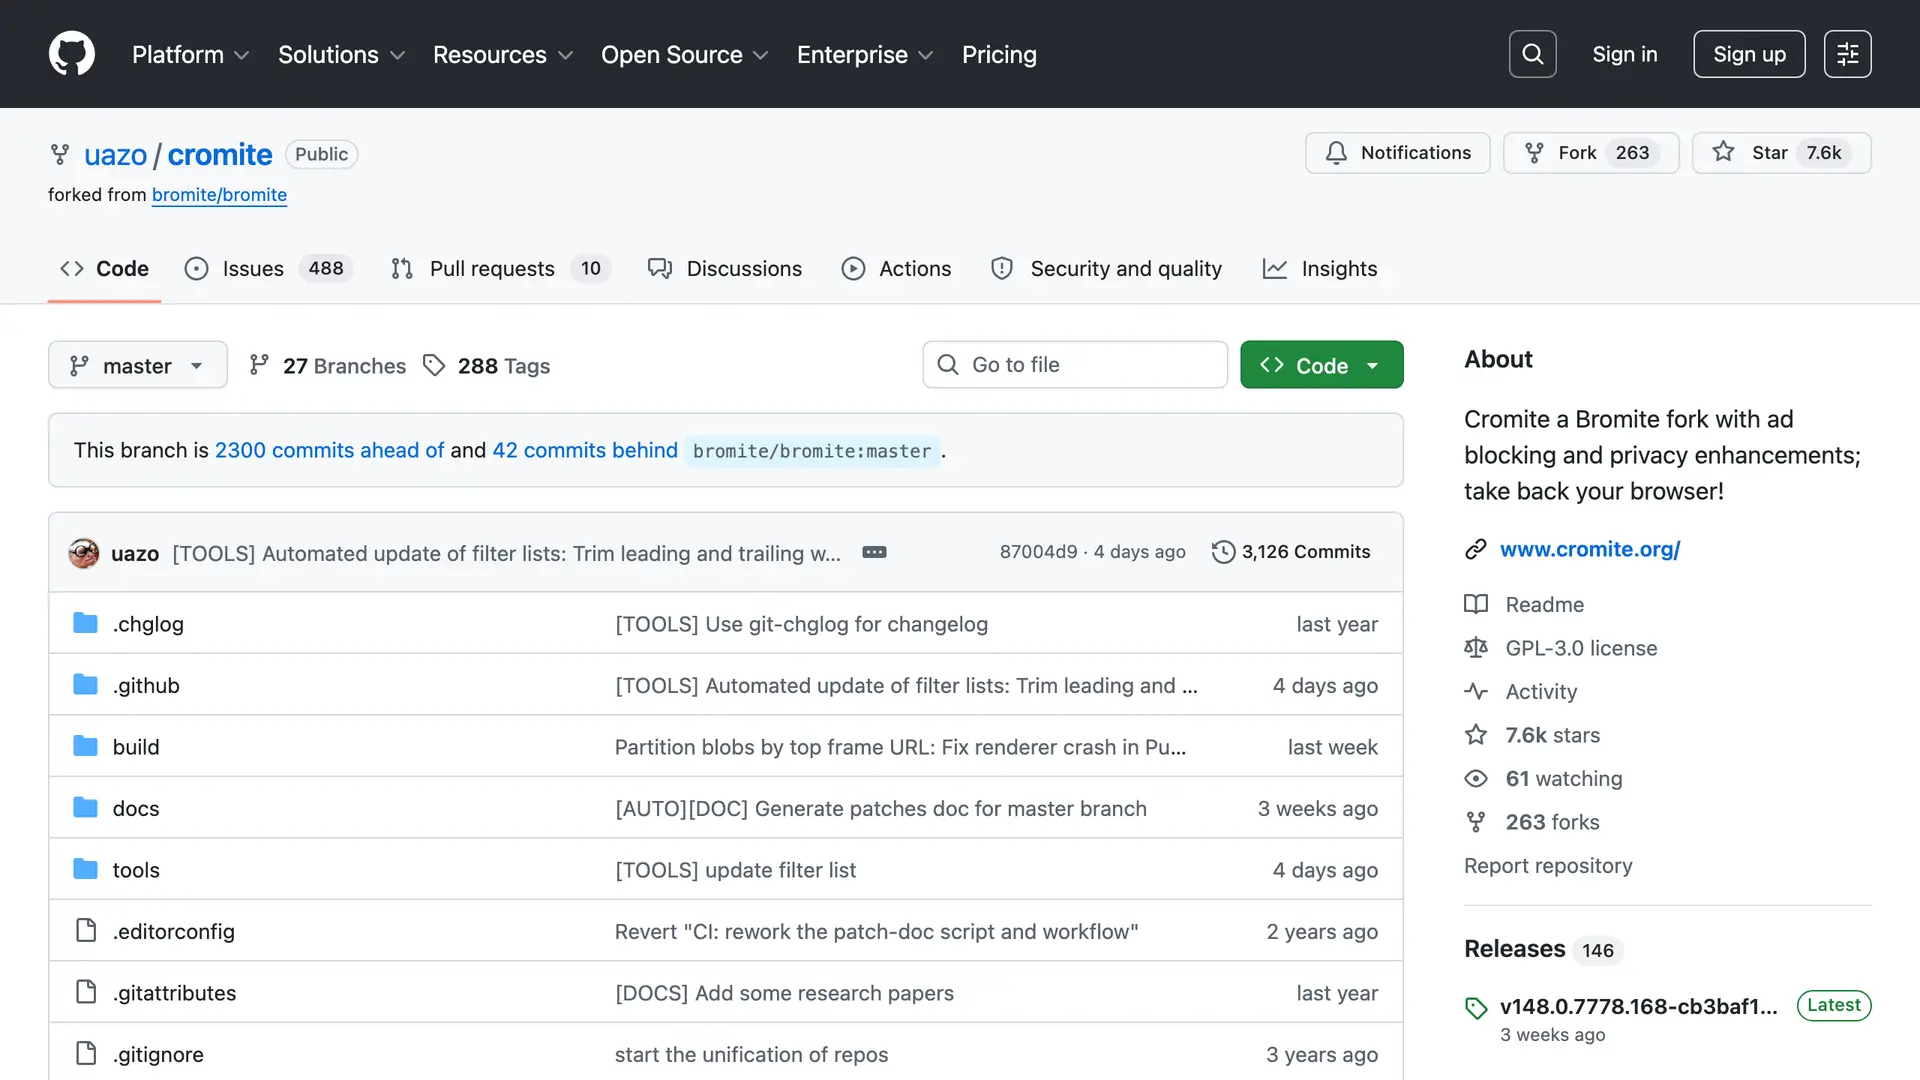
Task: Go to the Discussions tab
Action: (724, 269)
